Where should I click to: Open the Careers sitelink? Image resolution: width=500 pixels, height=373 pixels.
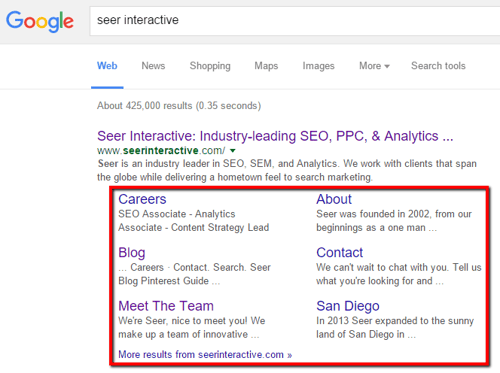142,199
